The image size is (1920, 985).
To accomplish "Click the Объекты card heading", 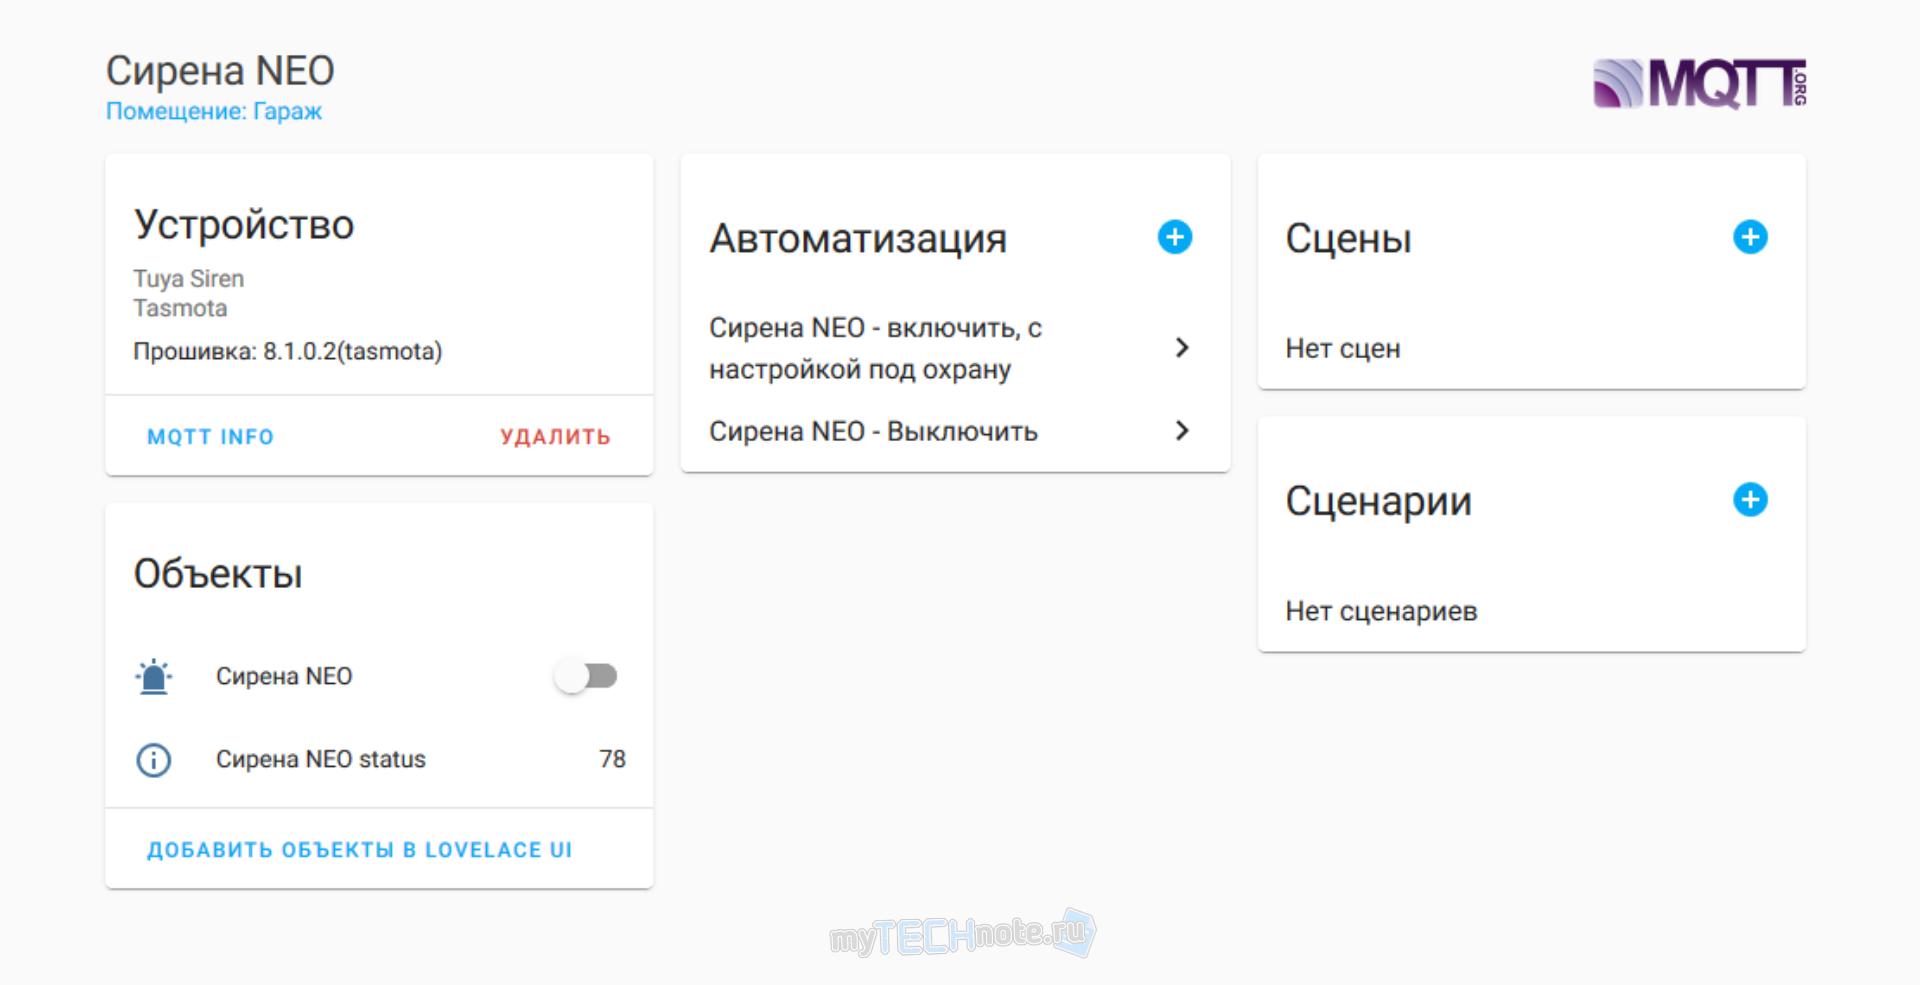I will tap(218, 574).
